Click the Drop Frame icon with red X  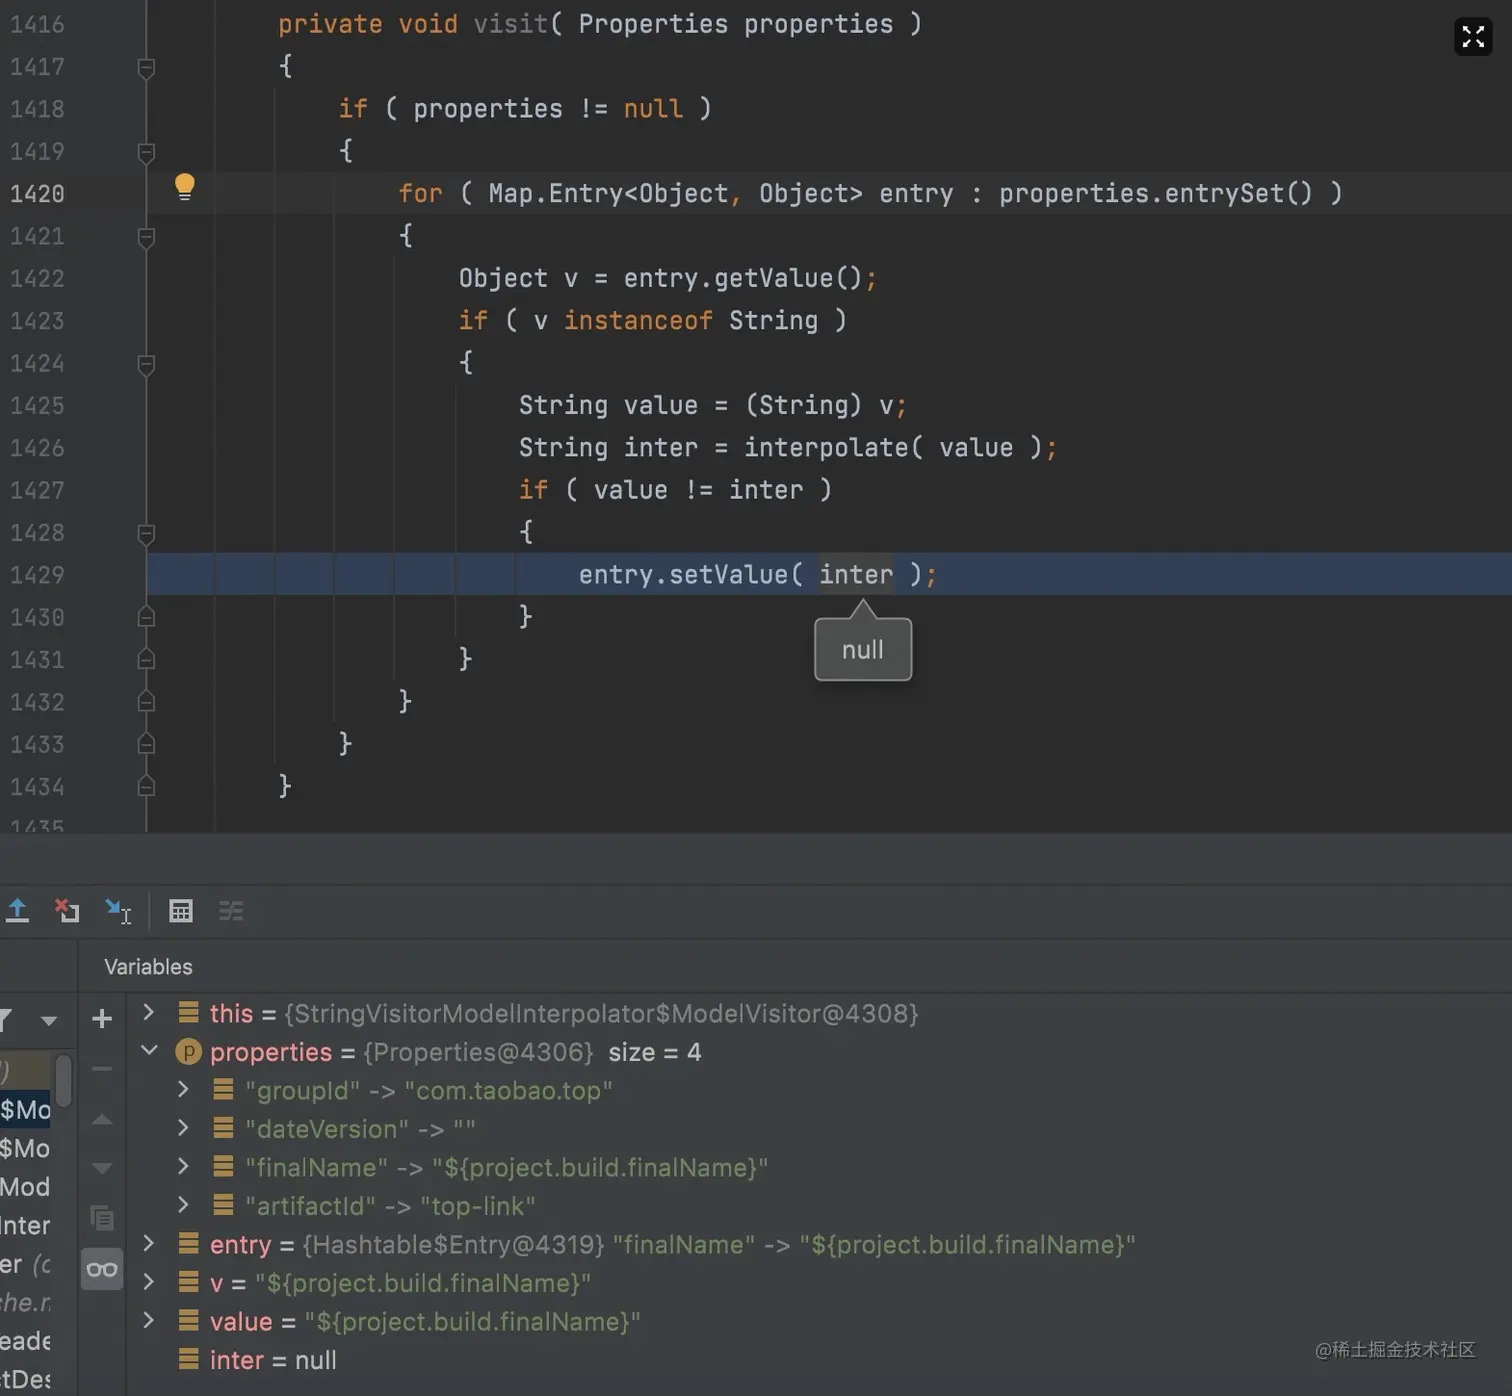(x=67, y=910)
